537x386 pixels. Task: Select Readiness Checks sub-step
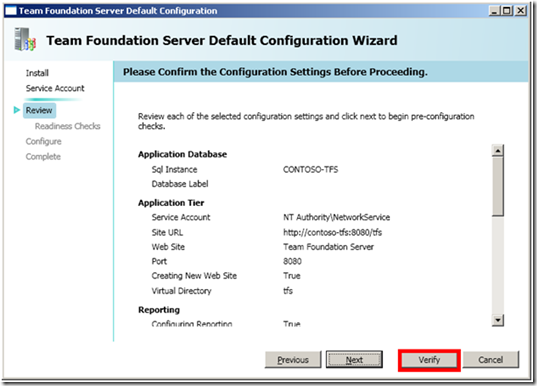(67, 126)
